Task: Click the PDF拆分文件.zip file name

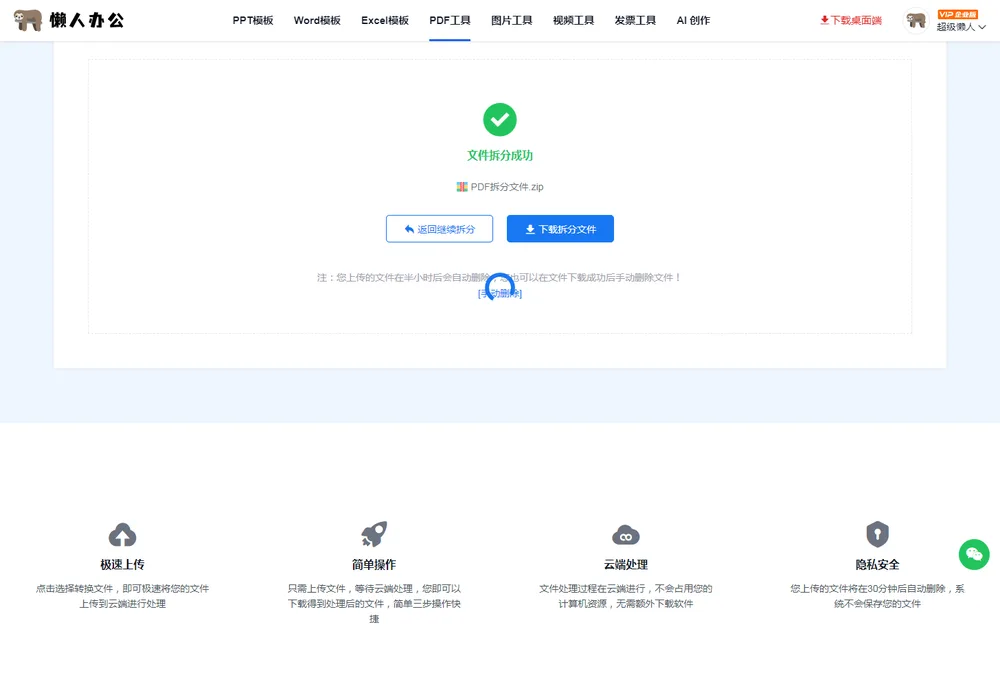Action: [507, 187]
